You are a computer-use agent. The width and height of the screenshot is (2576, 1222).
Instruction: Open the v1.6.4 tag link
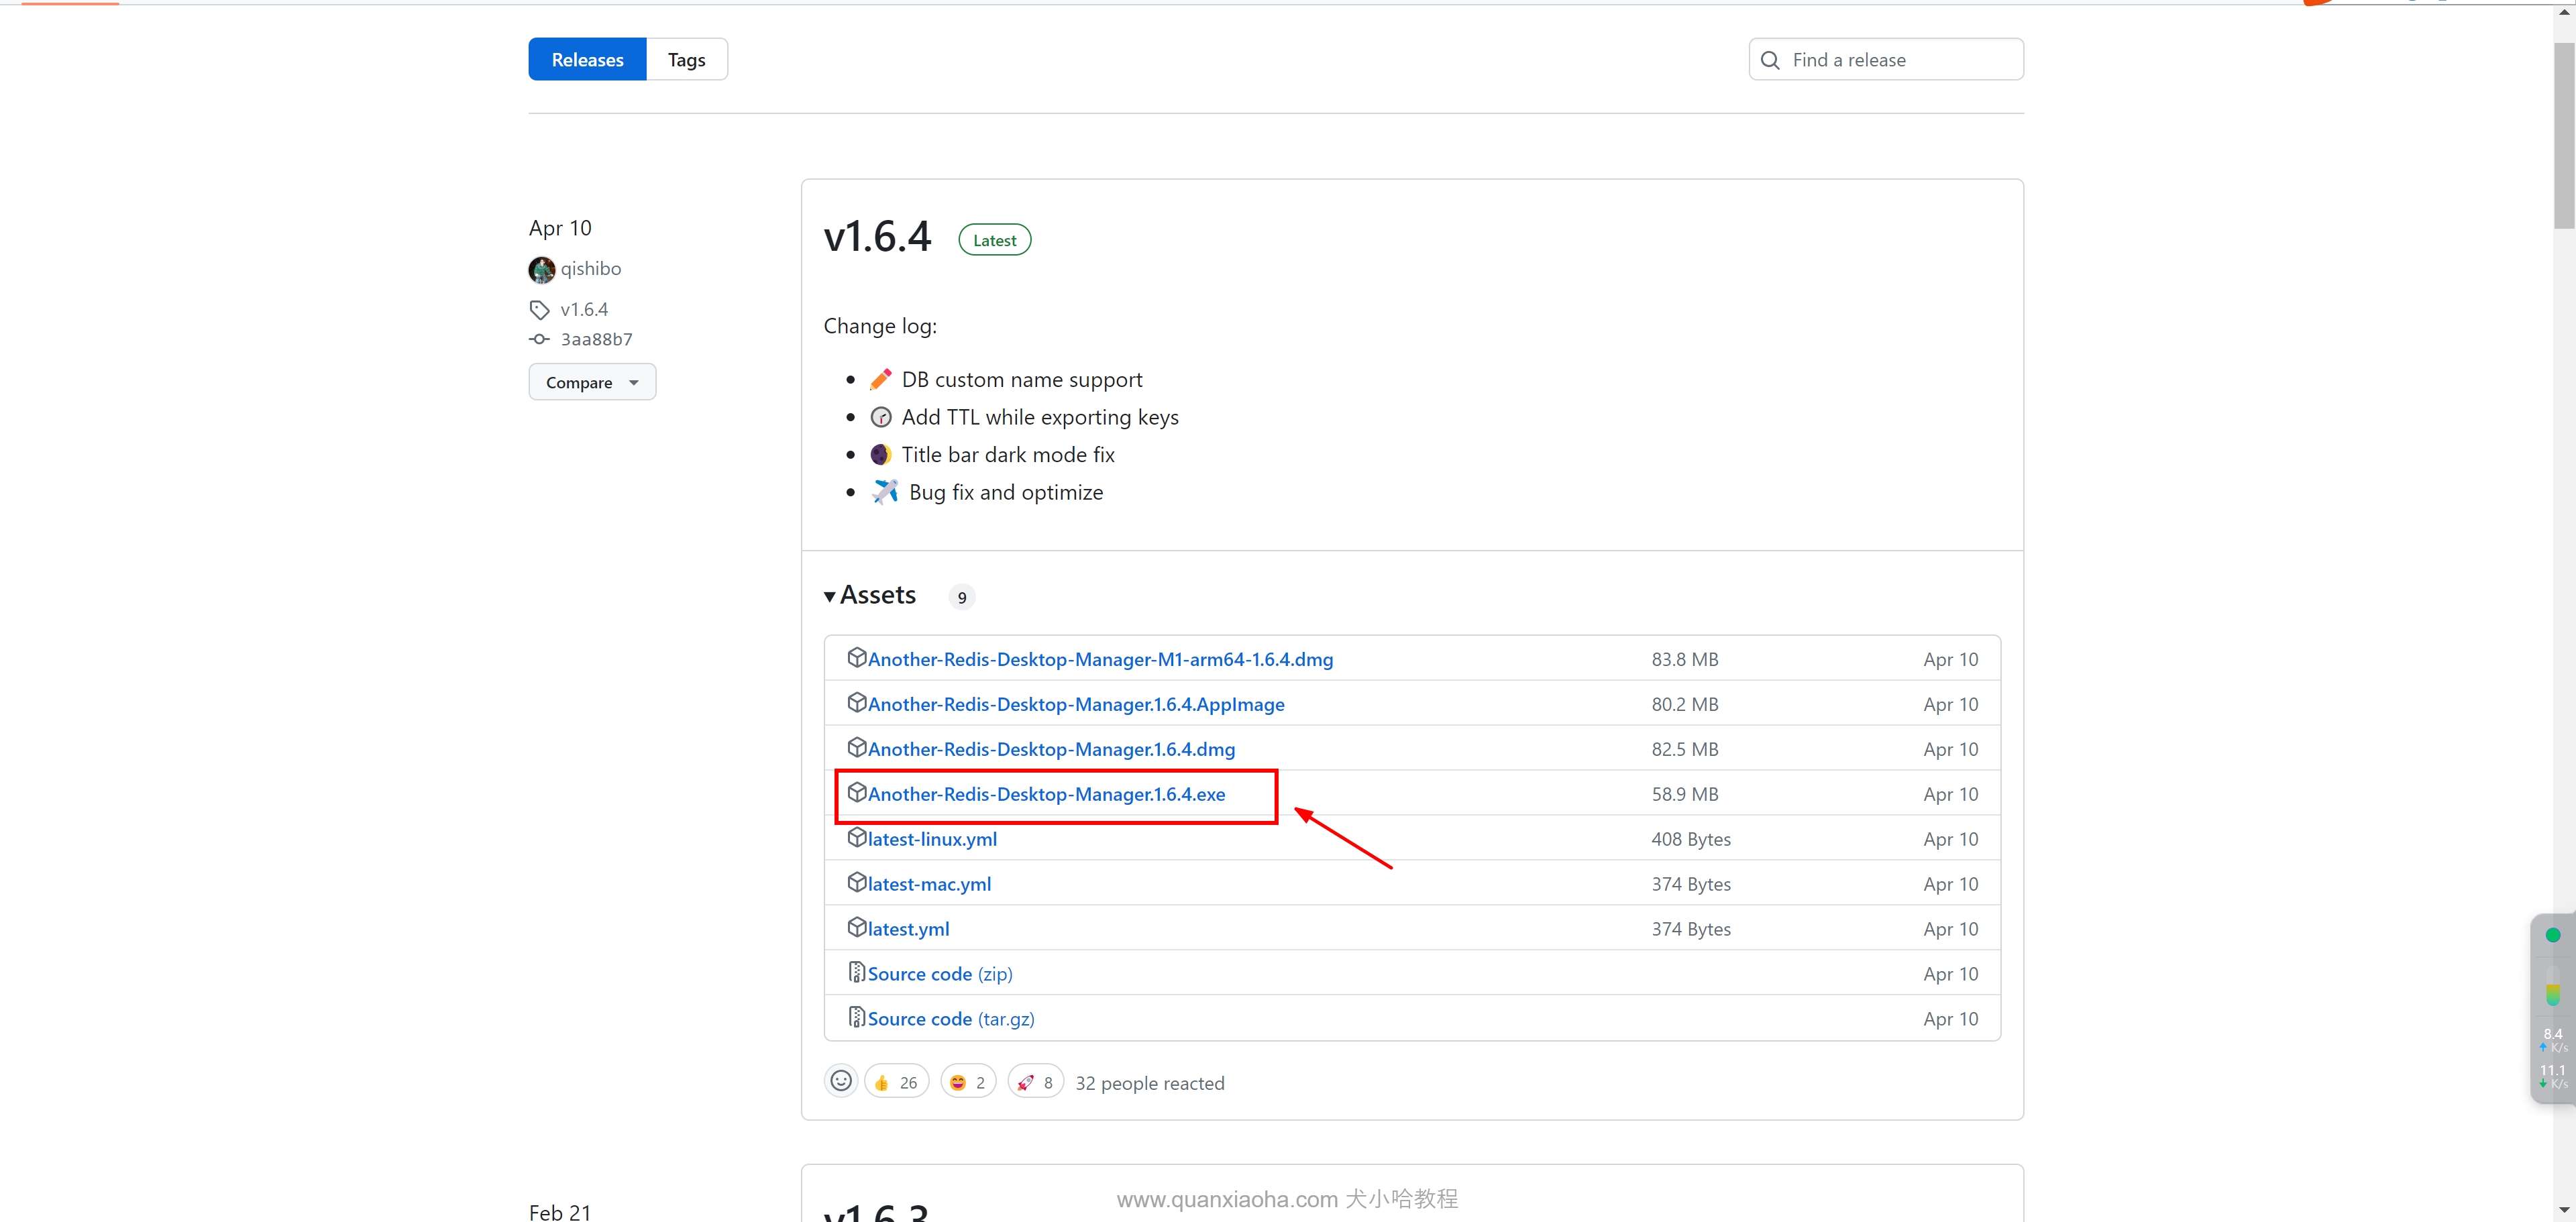tap(584, 310)
